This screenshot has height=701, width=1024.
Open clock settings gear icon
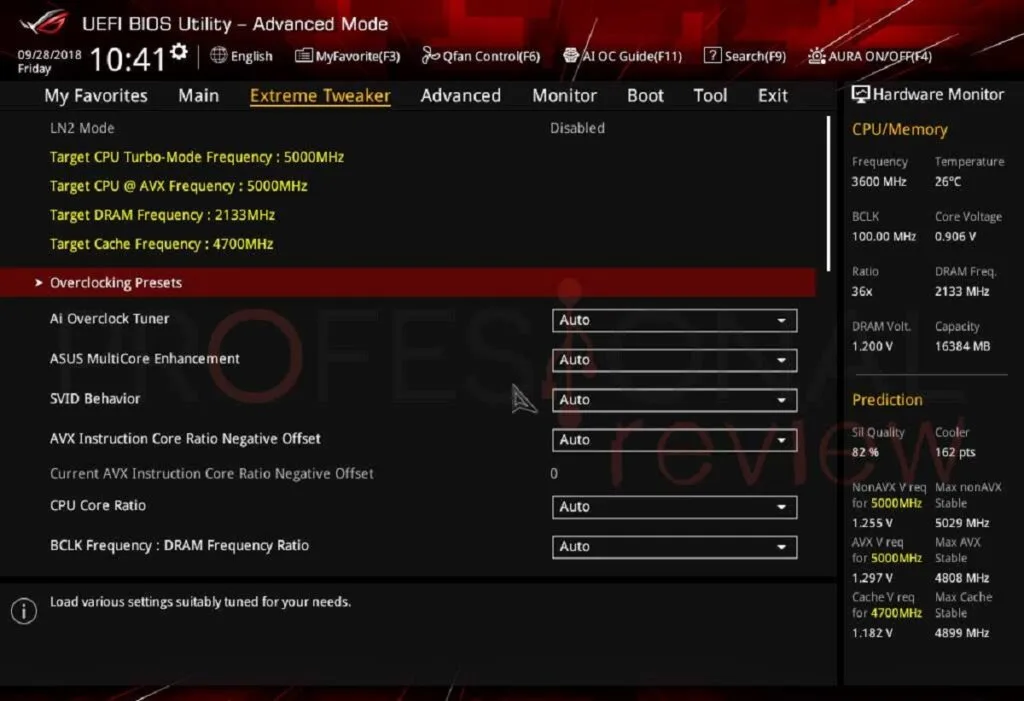coord(179,52)
